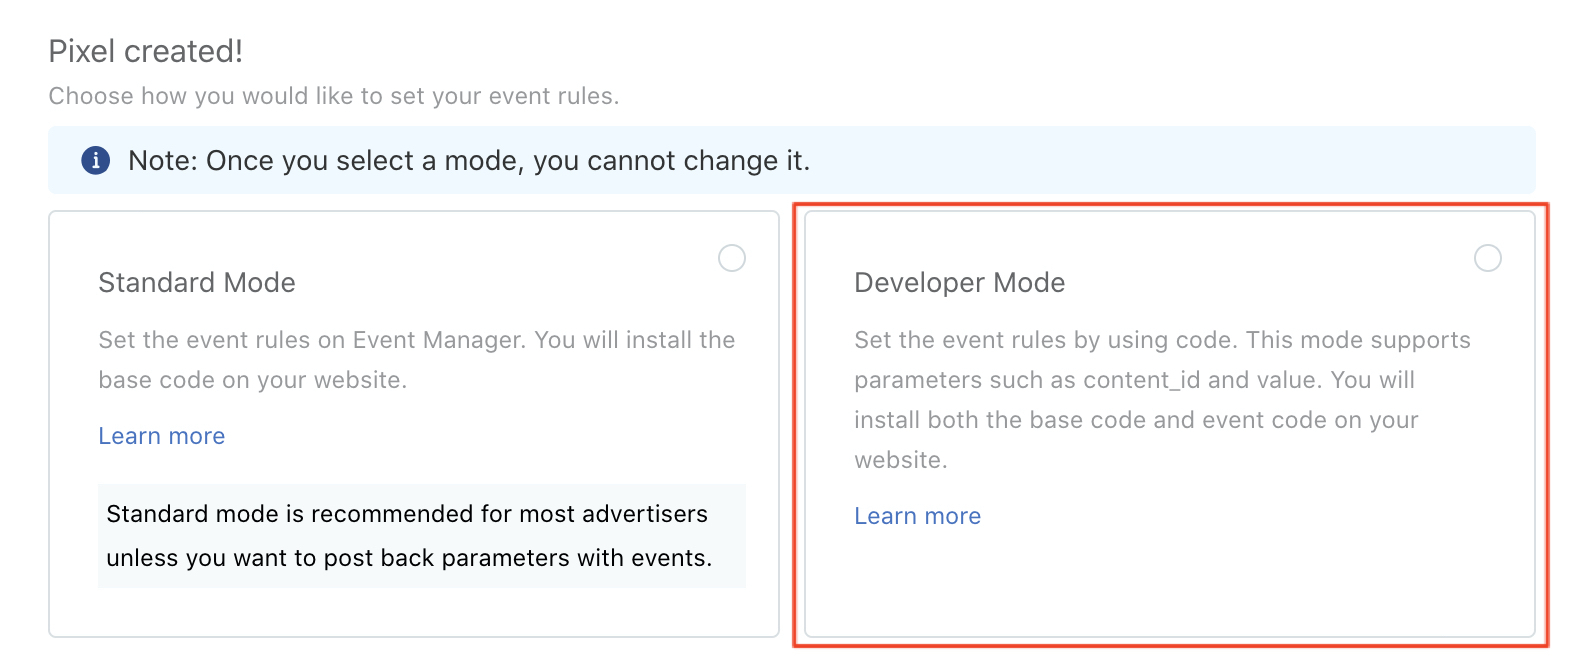This screenshot has width=1590, height=666.
Task: Click 'Choose how you would like' subtitle text
Action: pos(334,96)
